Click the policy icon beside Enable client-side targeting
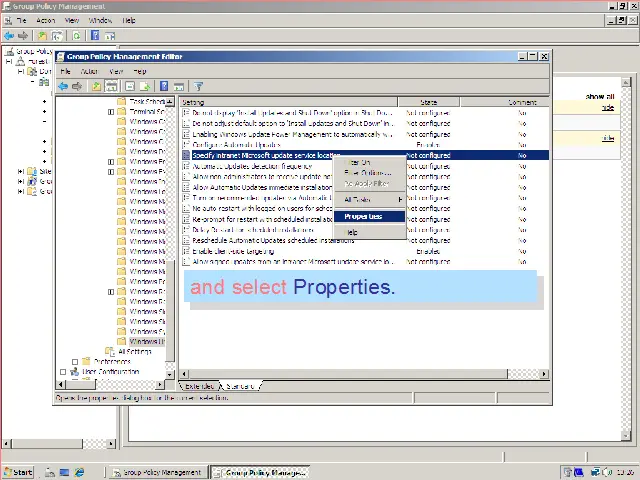 (186, 251)
